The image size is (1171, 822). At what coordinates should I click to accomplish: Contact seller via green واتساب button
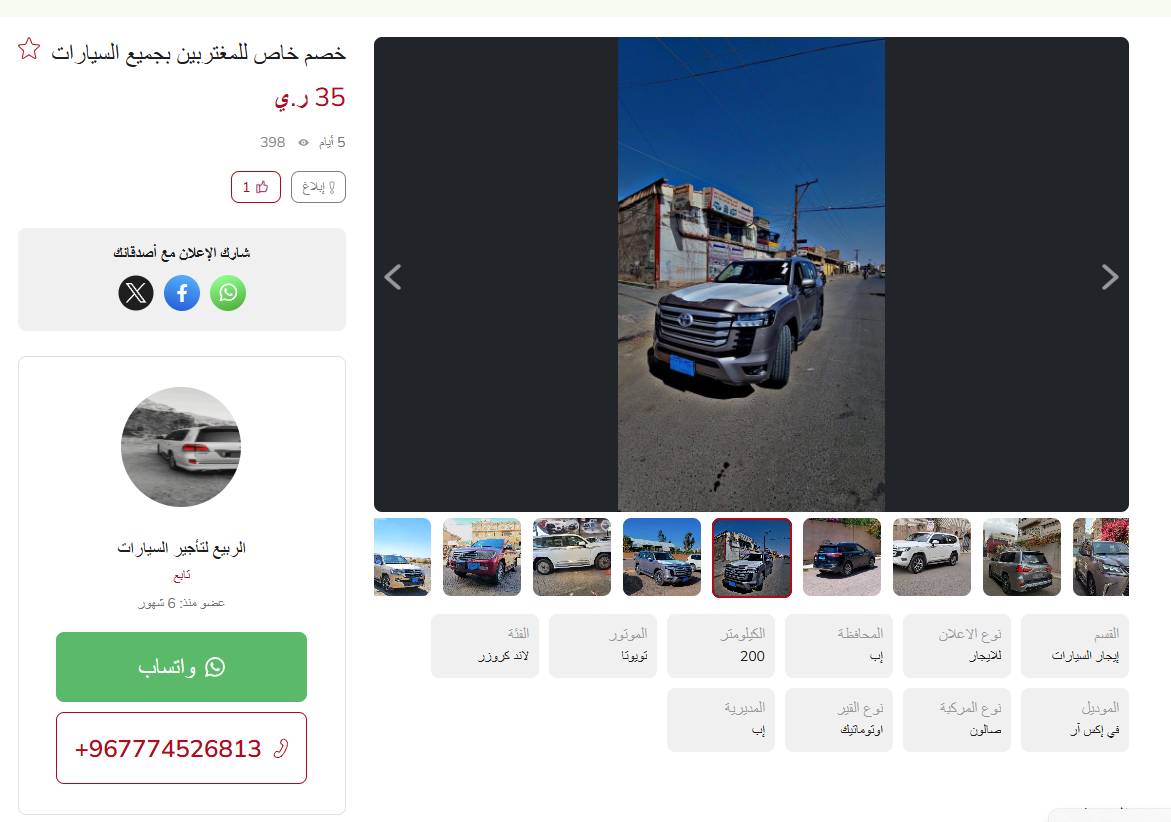pos(181,667)
